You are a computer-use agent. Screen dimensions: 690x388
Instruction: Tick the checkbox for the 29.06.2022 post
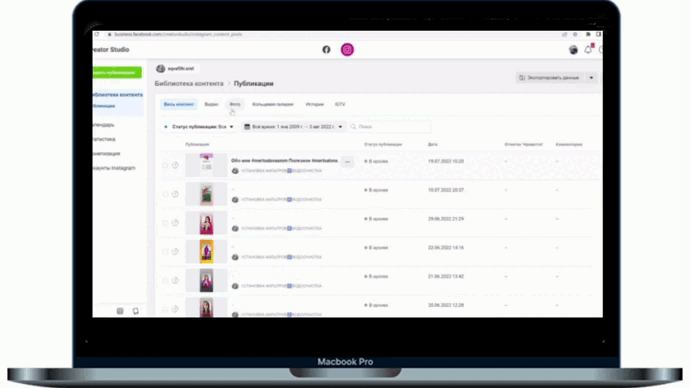(165, 223)
